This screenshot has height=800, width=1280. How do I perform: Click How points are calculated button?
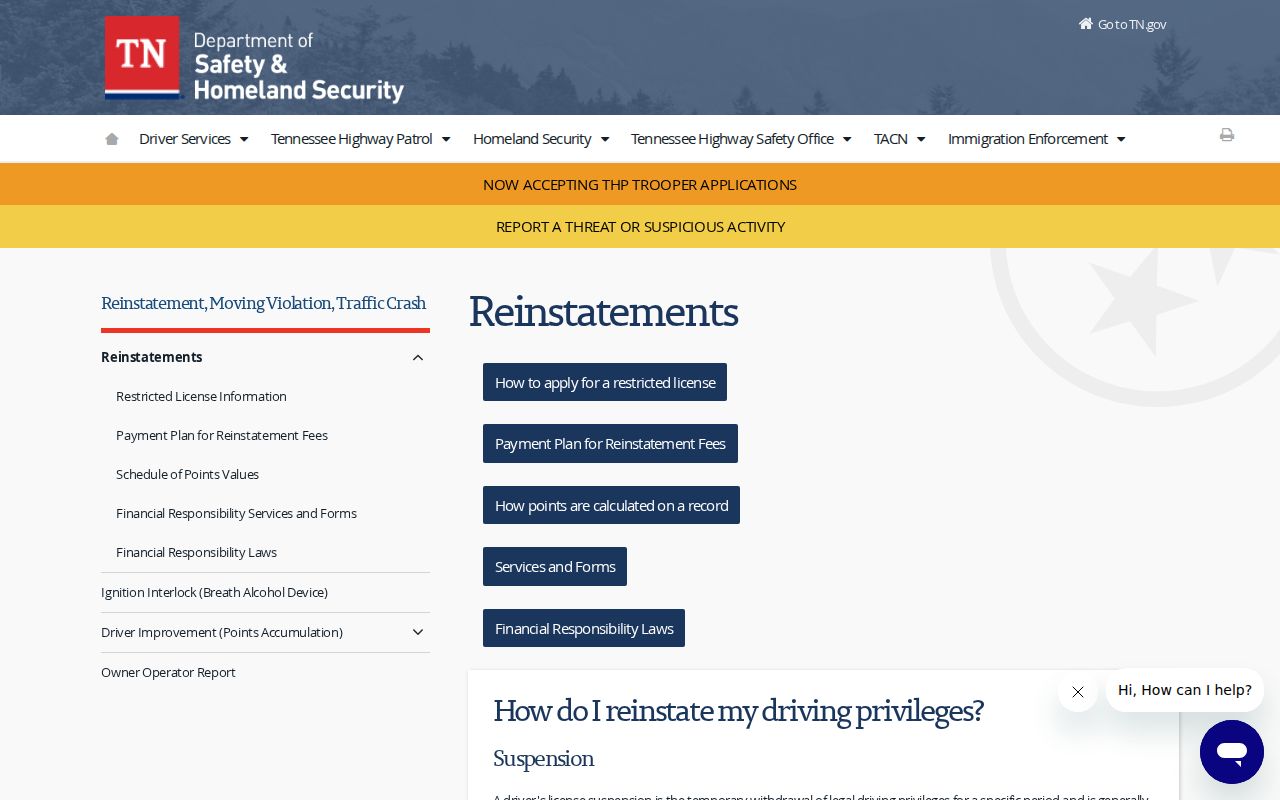pyautogui.click(x=611, y=505)
